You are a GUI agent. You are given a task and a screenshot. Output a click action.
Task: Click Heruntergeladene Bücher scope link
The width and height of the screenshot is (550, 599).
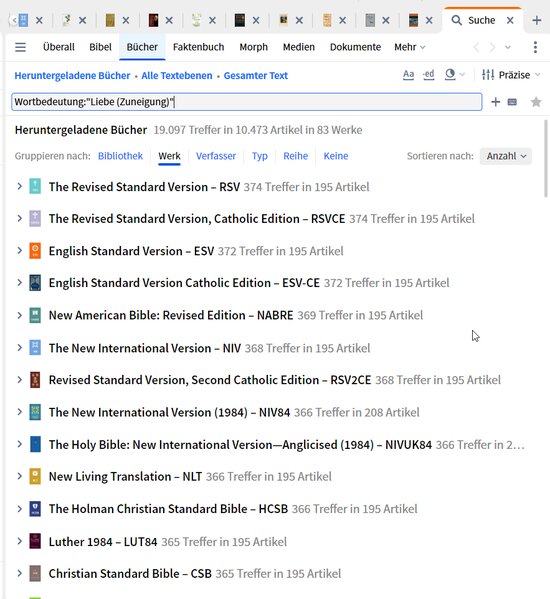73,76
